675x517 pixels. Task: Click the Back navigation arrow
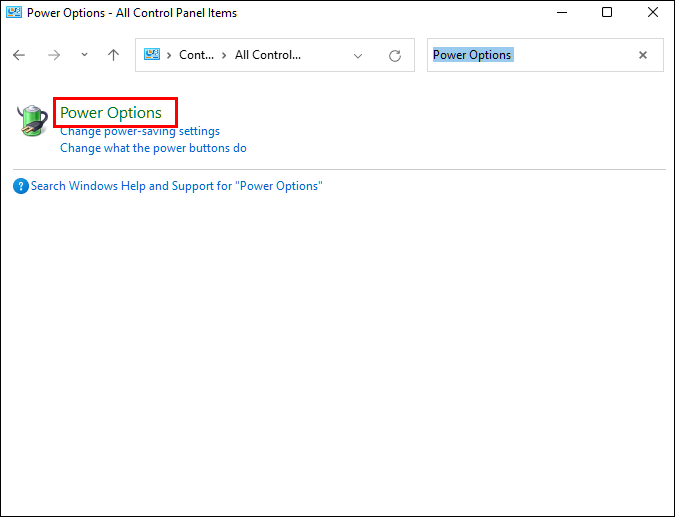19,55
